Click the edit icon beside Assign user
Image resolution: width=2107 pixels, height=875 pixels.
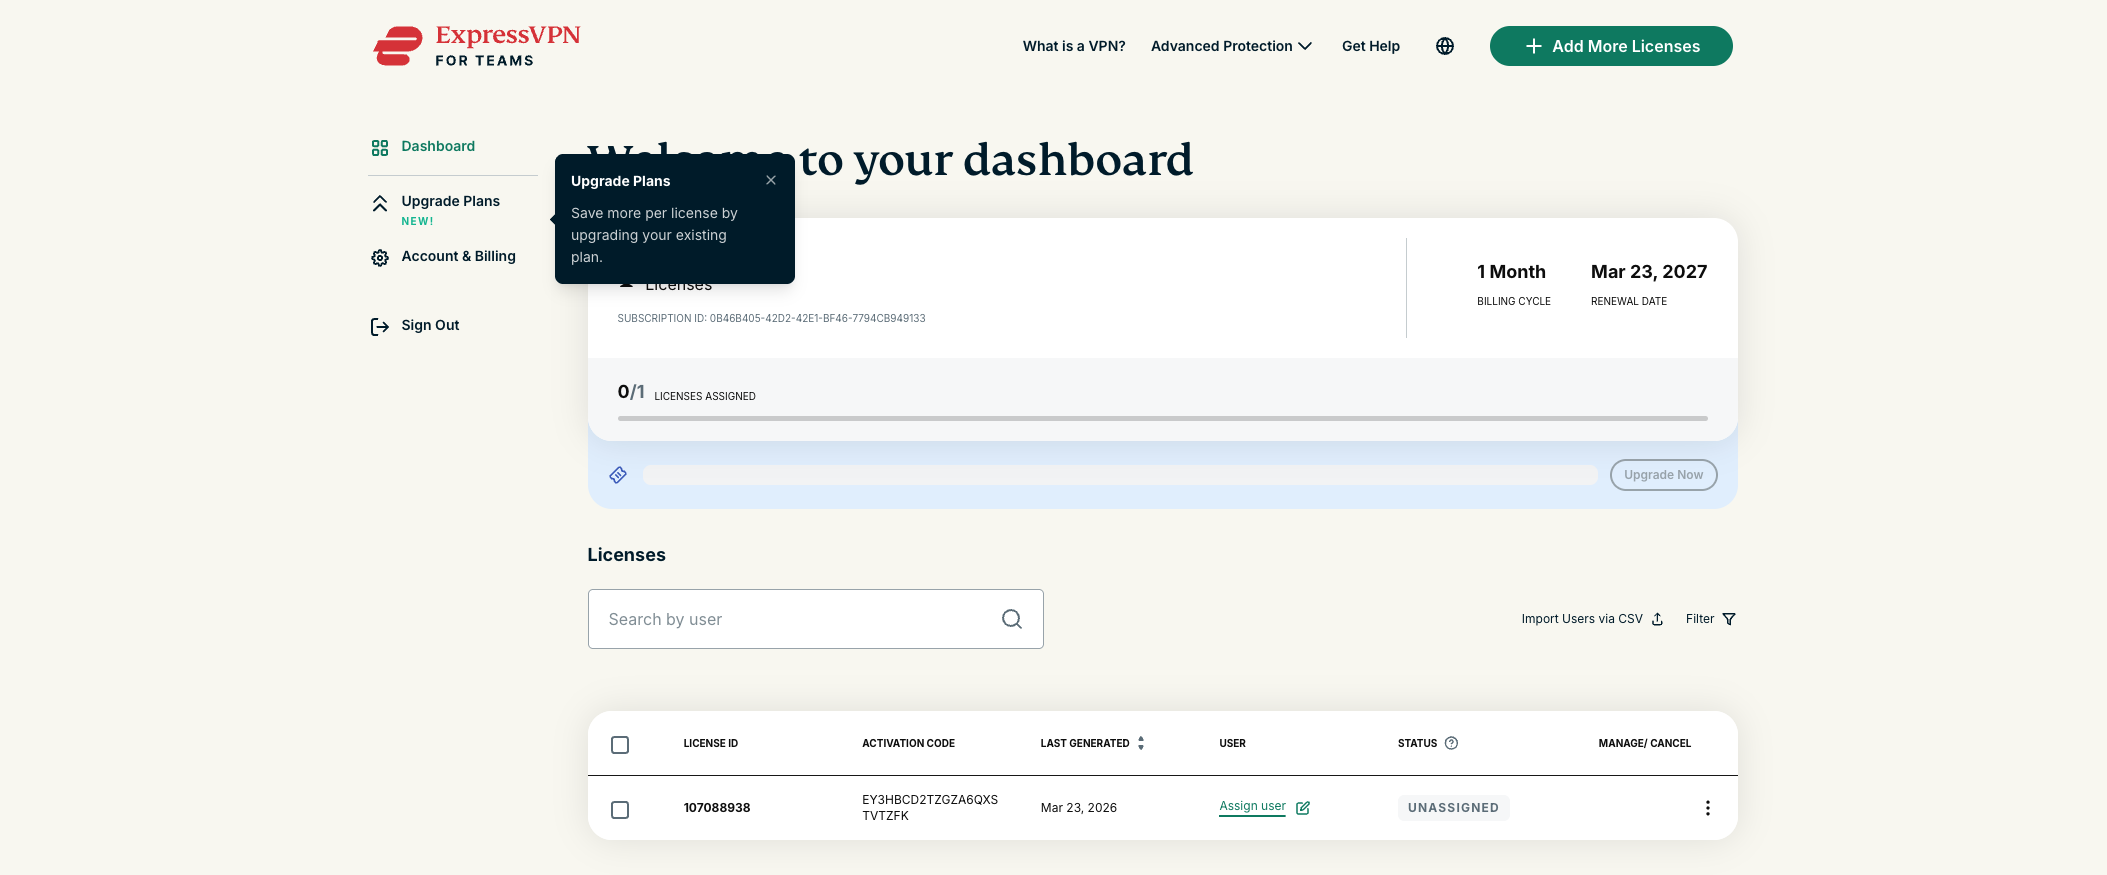[x=1303, y=808]
